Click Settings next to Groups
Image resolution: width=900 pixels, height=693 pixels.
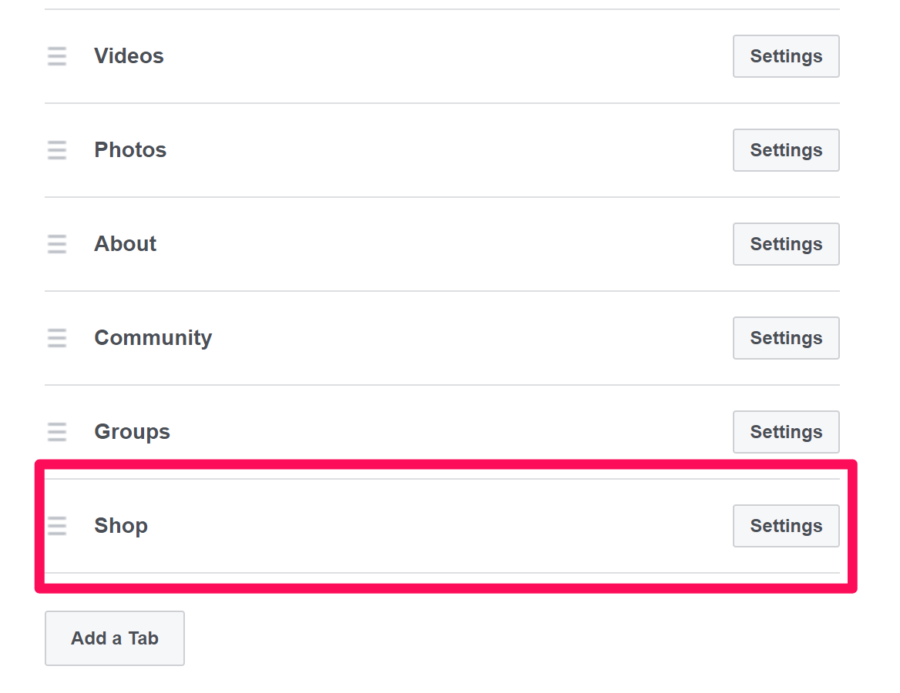click(785, 432)
